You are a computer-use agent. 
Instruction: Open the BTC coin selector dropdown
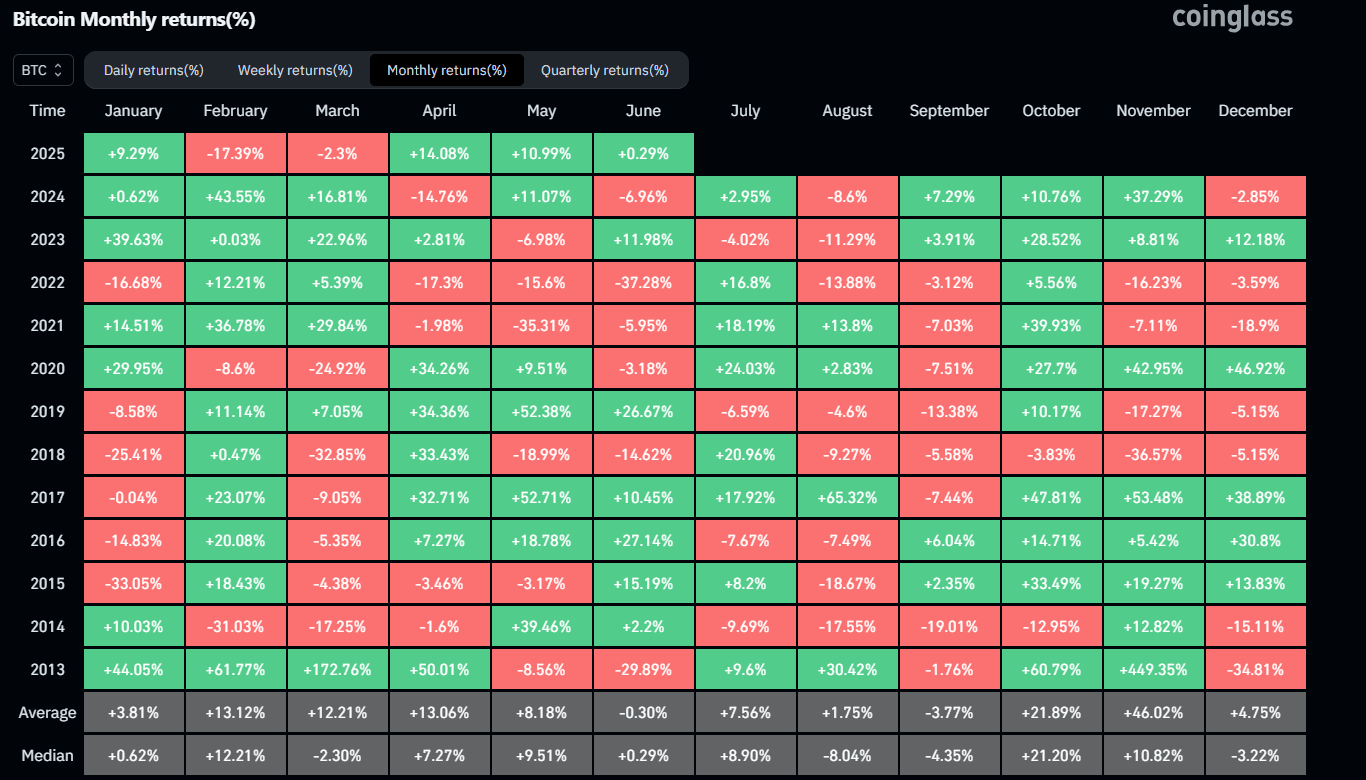42,69
